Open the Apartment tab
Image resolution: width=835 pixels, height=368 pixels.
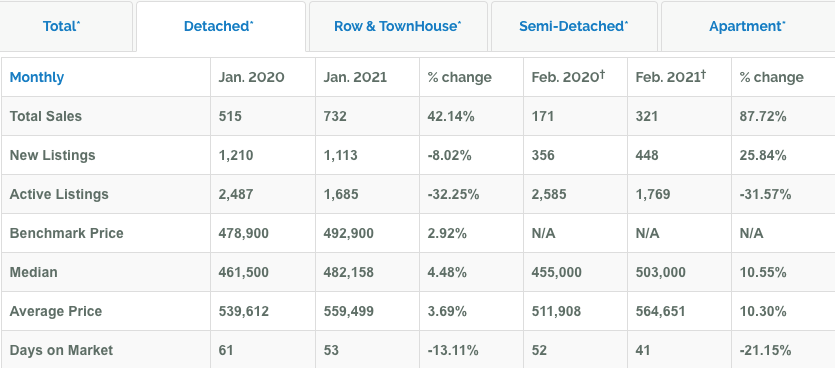[x=747, y=26]
